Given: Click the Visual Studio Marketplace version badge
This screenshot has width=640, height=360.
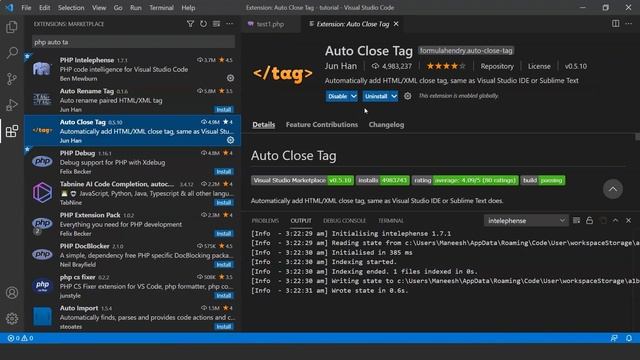Looking at the screenshot, I should coord(302,180).
